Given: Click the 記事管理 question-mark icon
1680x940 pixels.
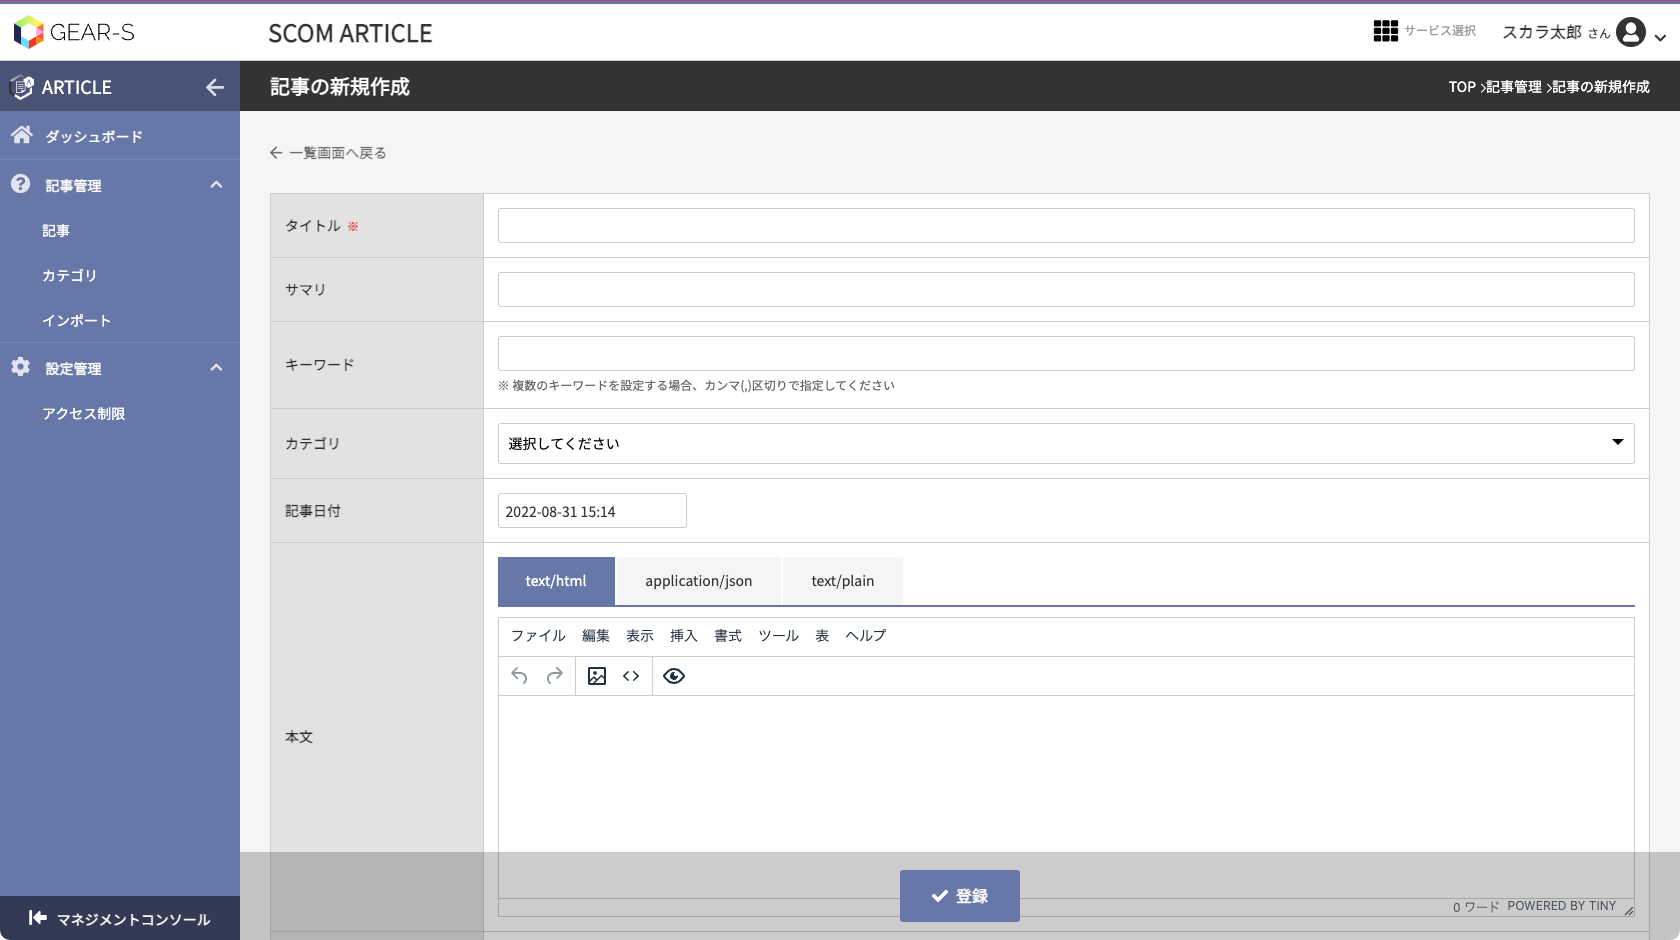Looking at the screenshot, I should pyautogui.click(x=21, y=184).
